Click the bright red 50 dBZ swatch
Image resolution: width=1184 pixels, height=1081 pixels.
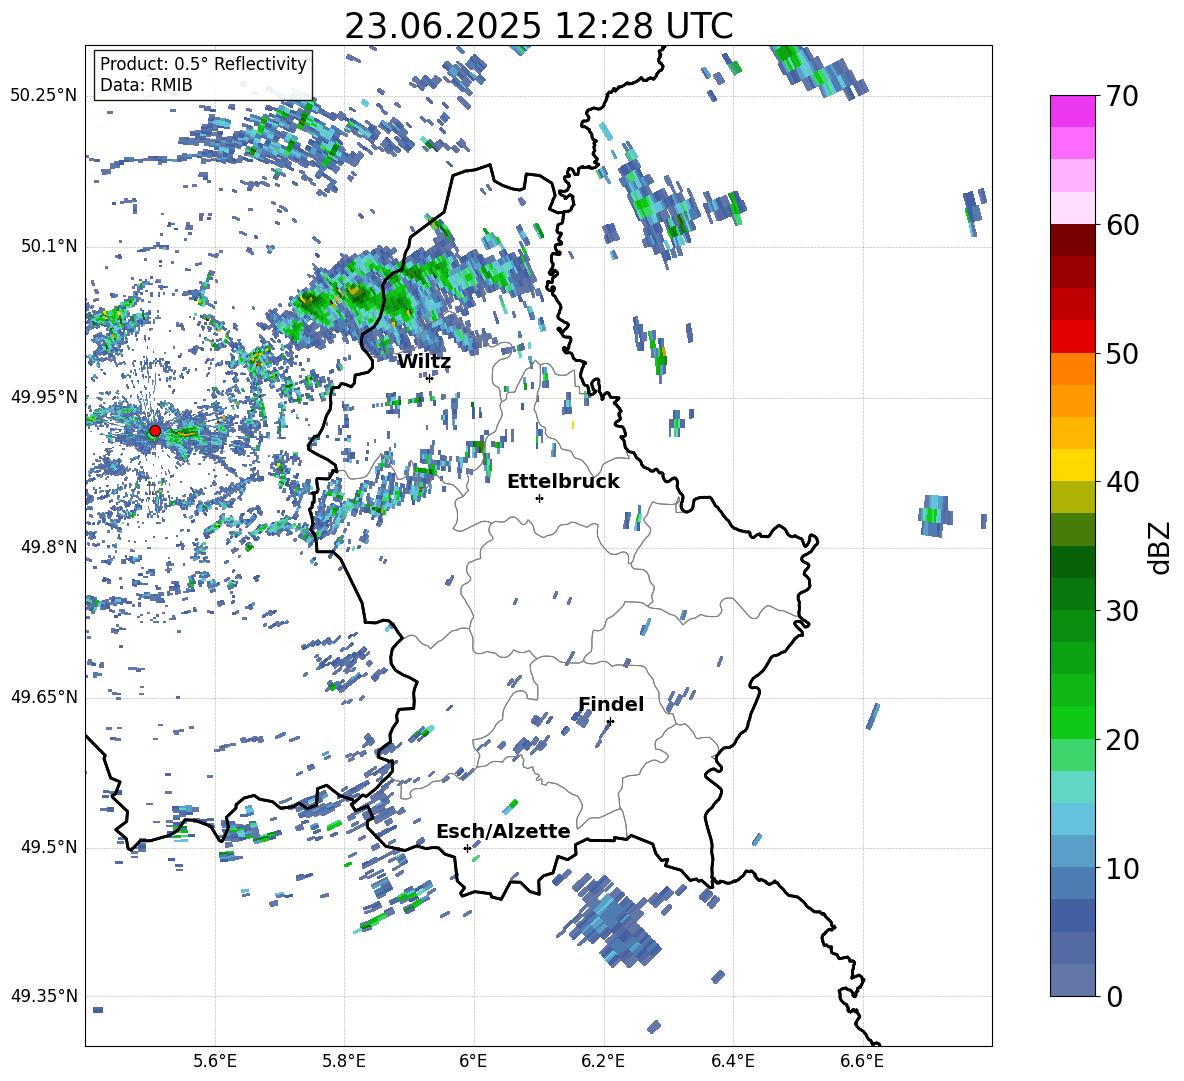click(x=1072, y=337)
